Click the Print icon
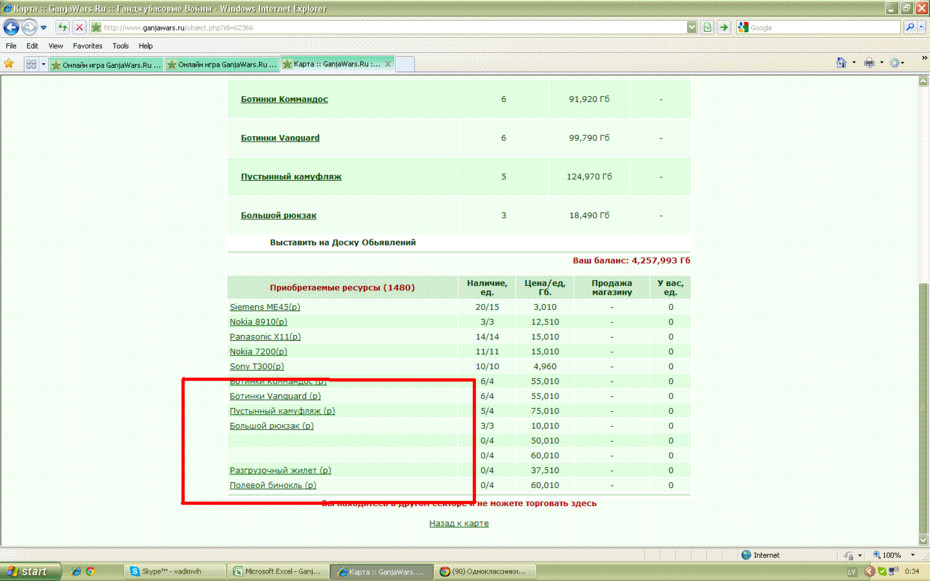 coord(869,62)
